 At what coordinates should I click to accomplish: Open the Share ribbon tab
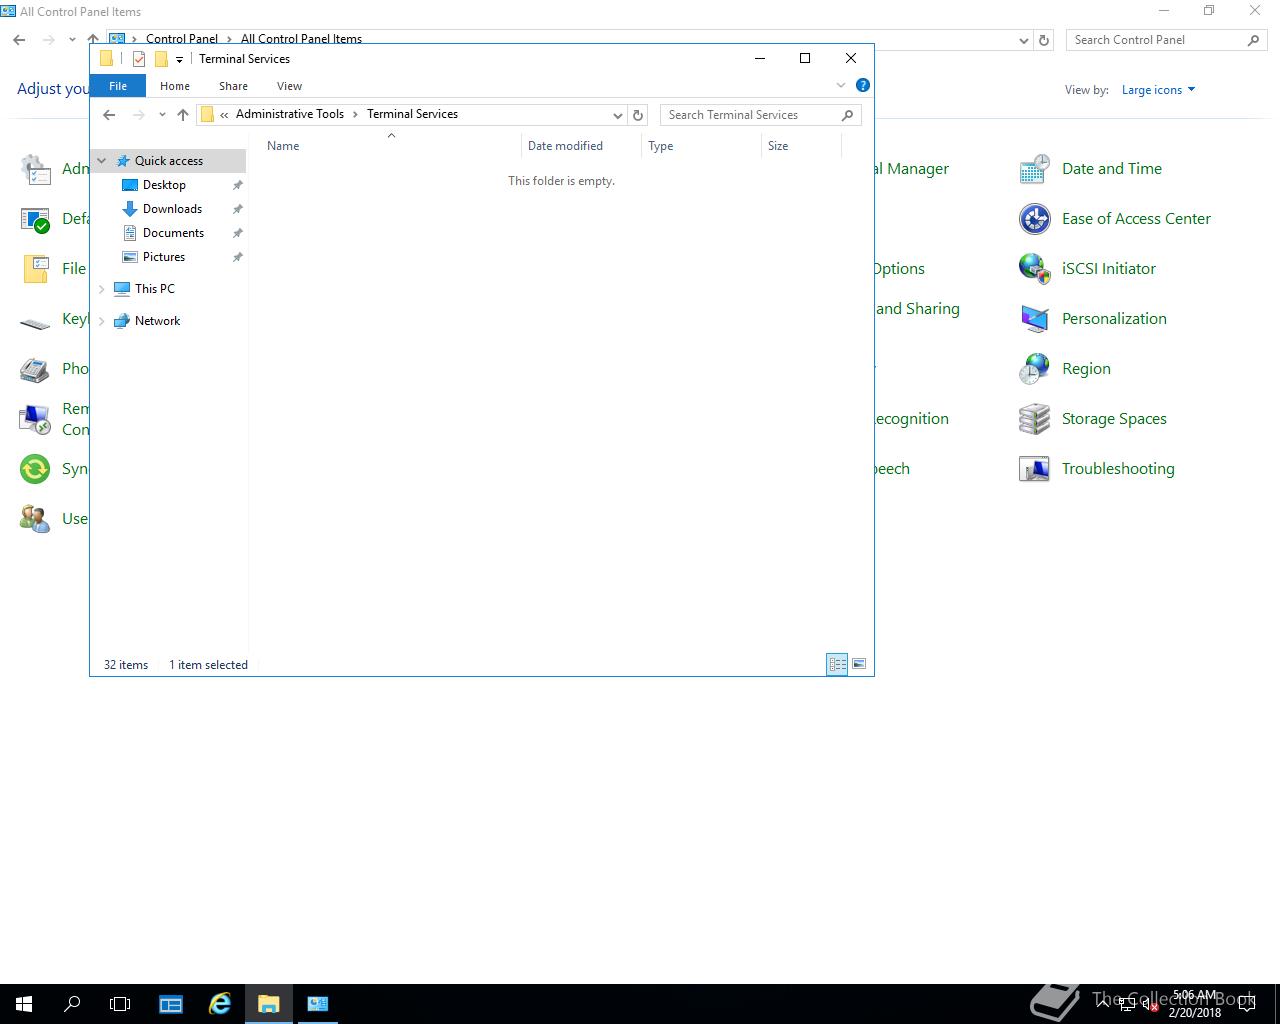coord(233,86)
